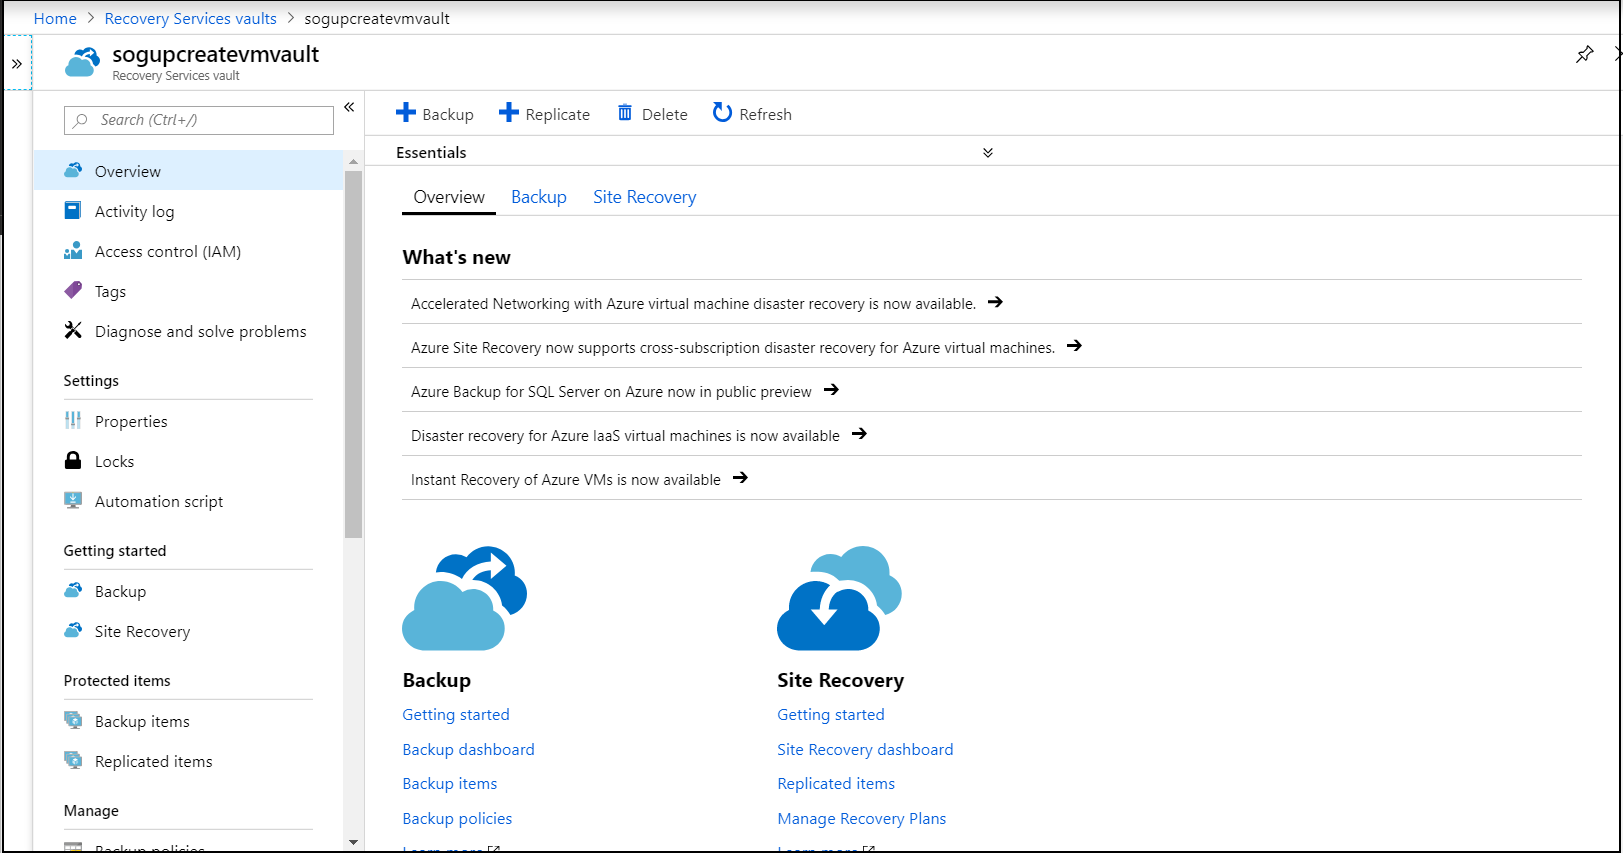1623x853 pixels.
Task: Open arrow for Instant Recovery of Azure VMs
Action: 740,478
